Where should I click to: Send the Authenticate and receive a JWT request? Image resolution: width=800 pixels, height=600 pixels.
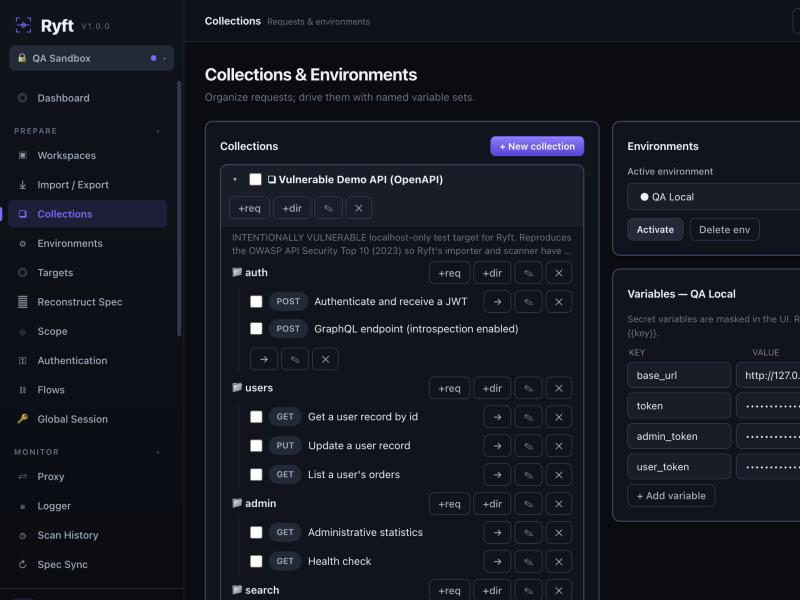(x=497, y=302)
